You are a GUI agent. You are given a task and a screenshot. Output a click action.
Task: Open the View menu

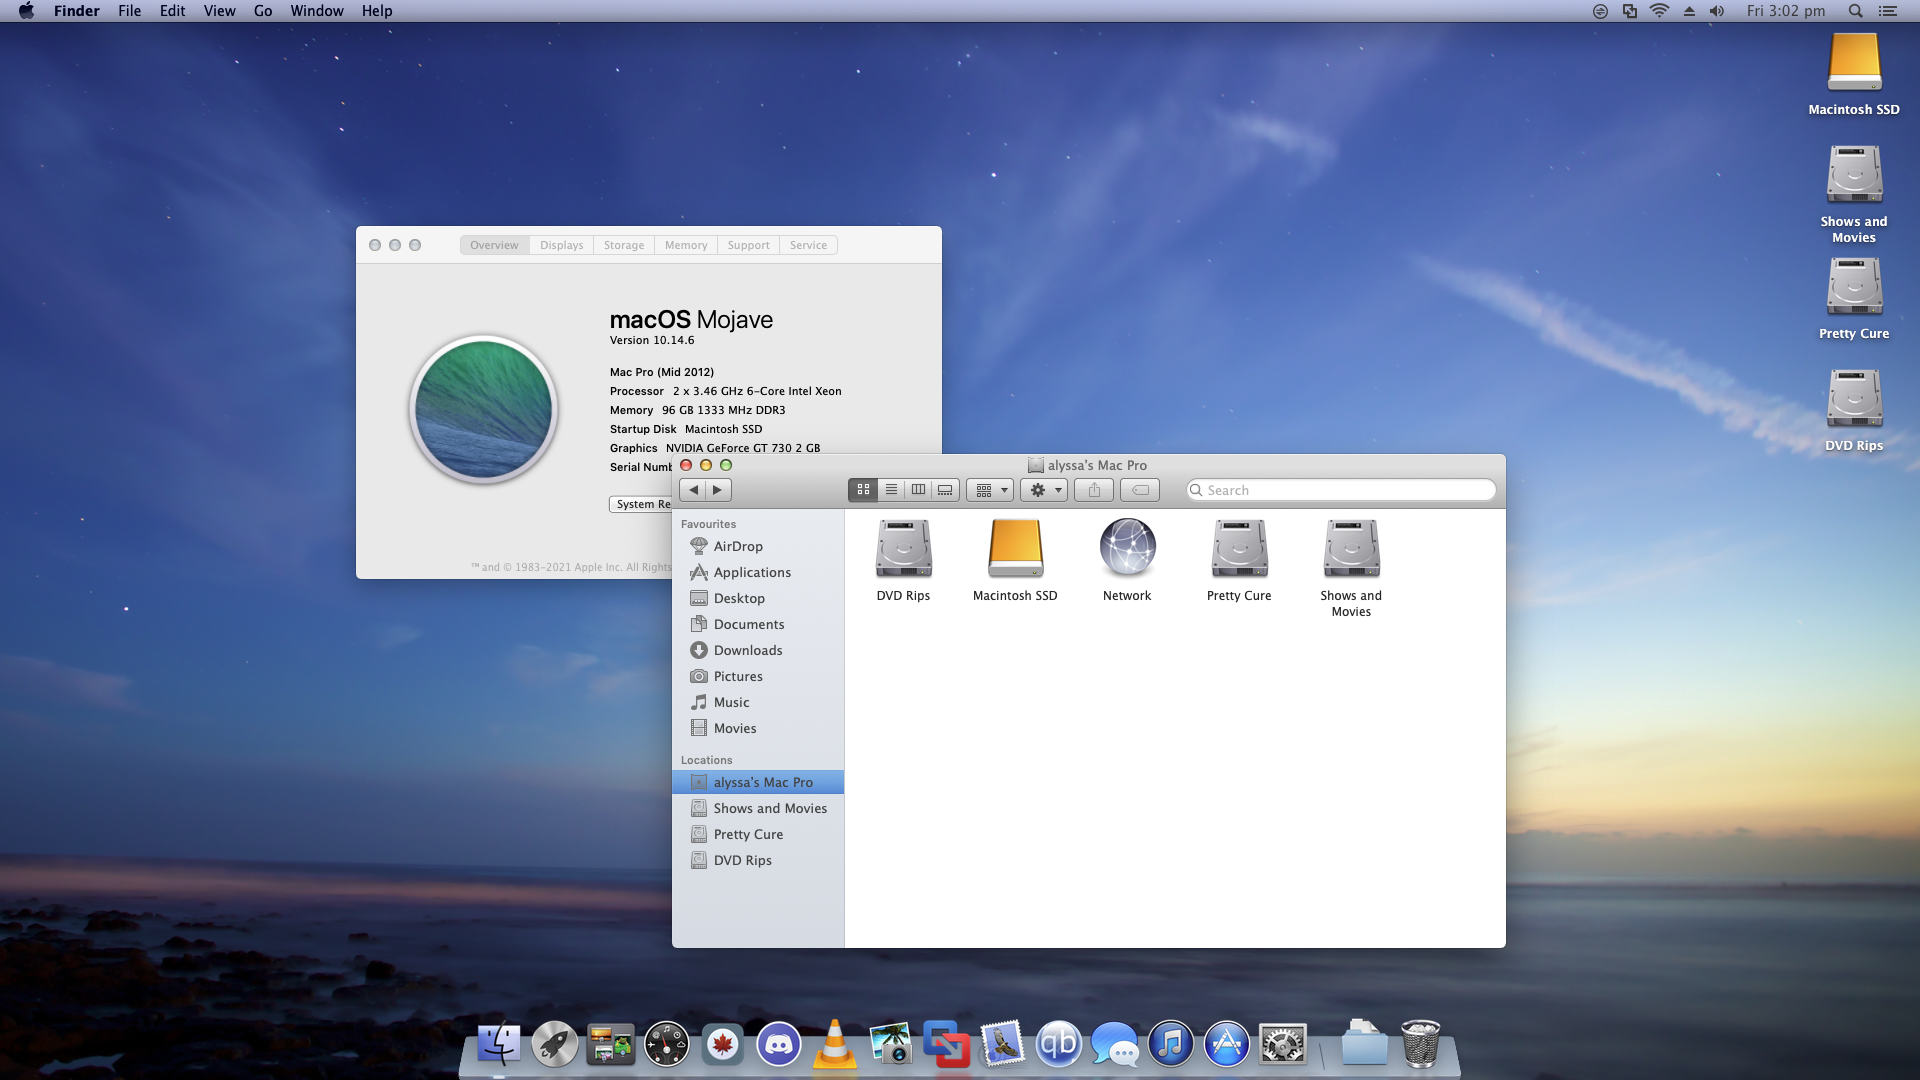tap(219, 11)
